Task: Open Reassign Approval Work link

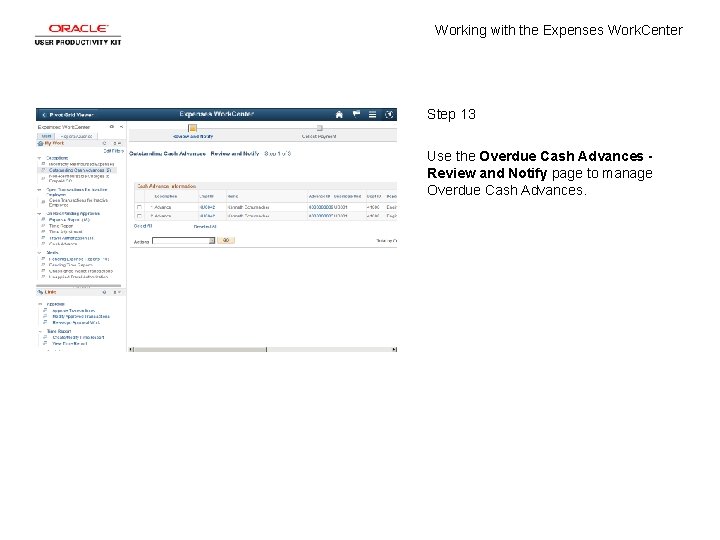Action: click(x=76, y=323)
